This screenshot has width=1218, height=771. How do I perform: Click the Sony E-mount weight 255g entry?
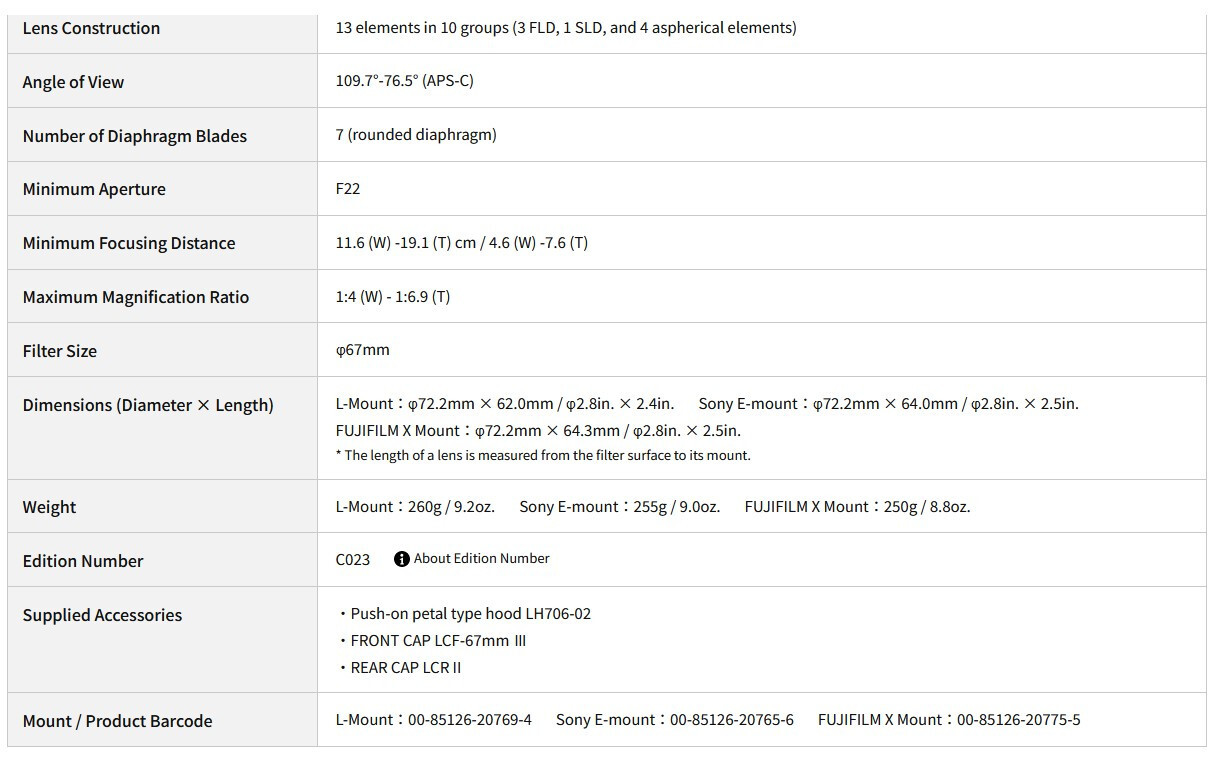[620, 507]
